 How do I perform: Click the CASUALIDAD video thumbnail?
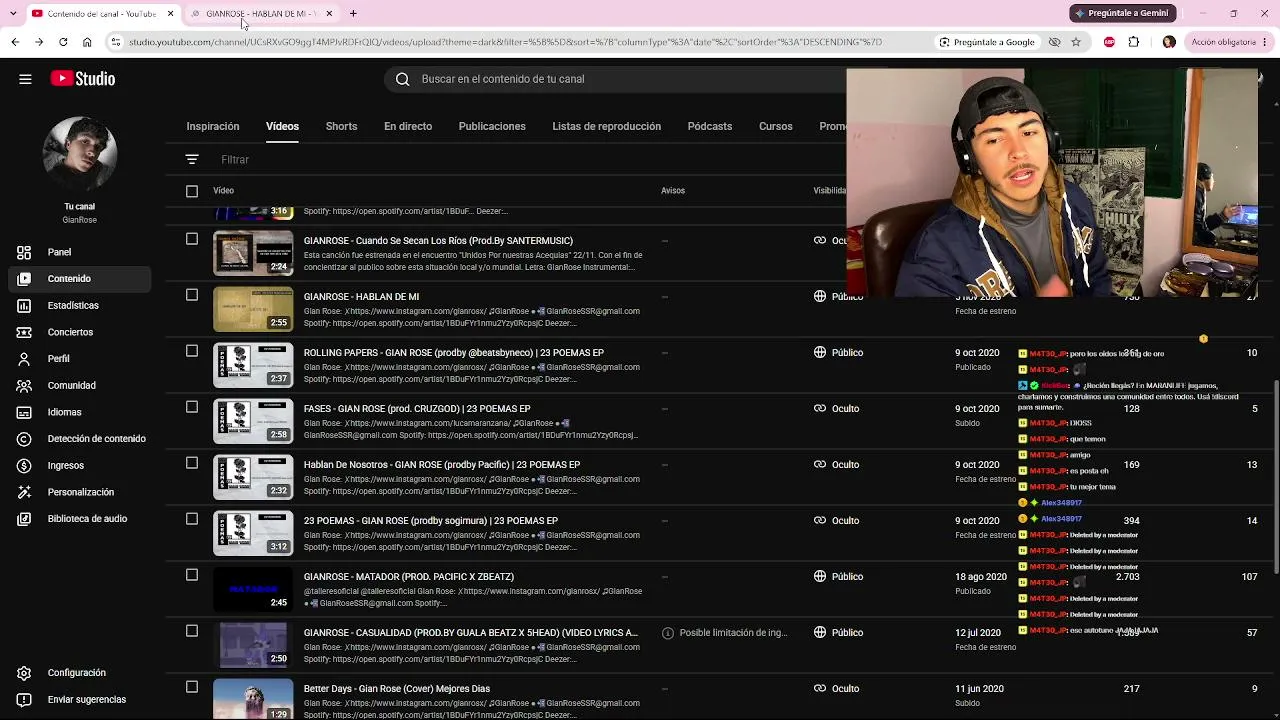pos(253,645)
